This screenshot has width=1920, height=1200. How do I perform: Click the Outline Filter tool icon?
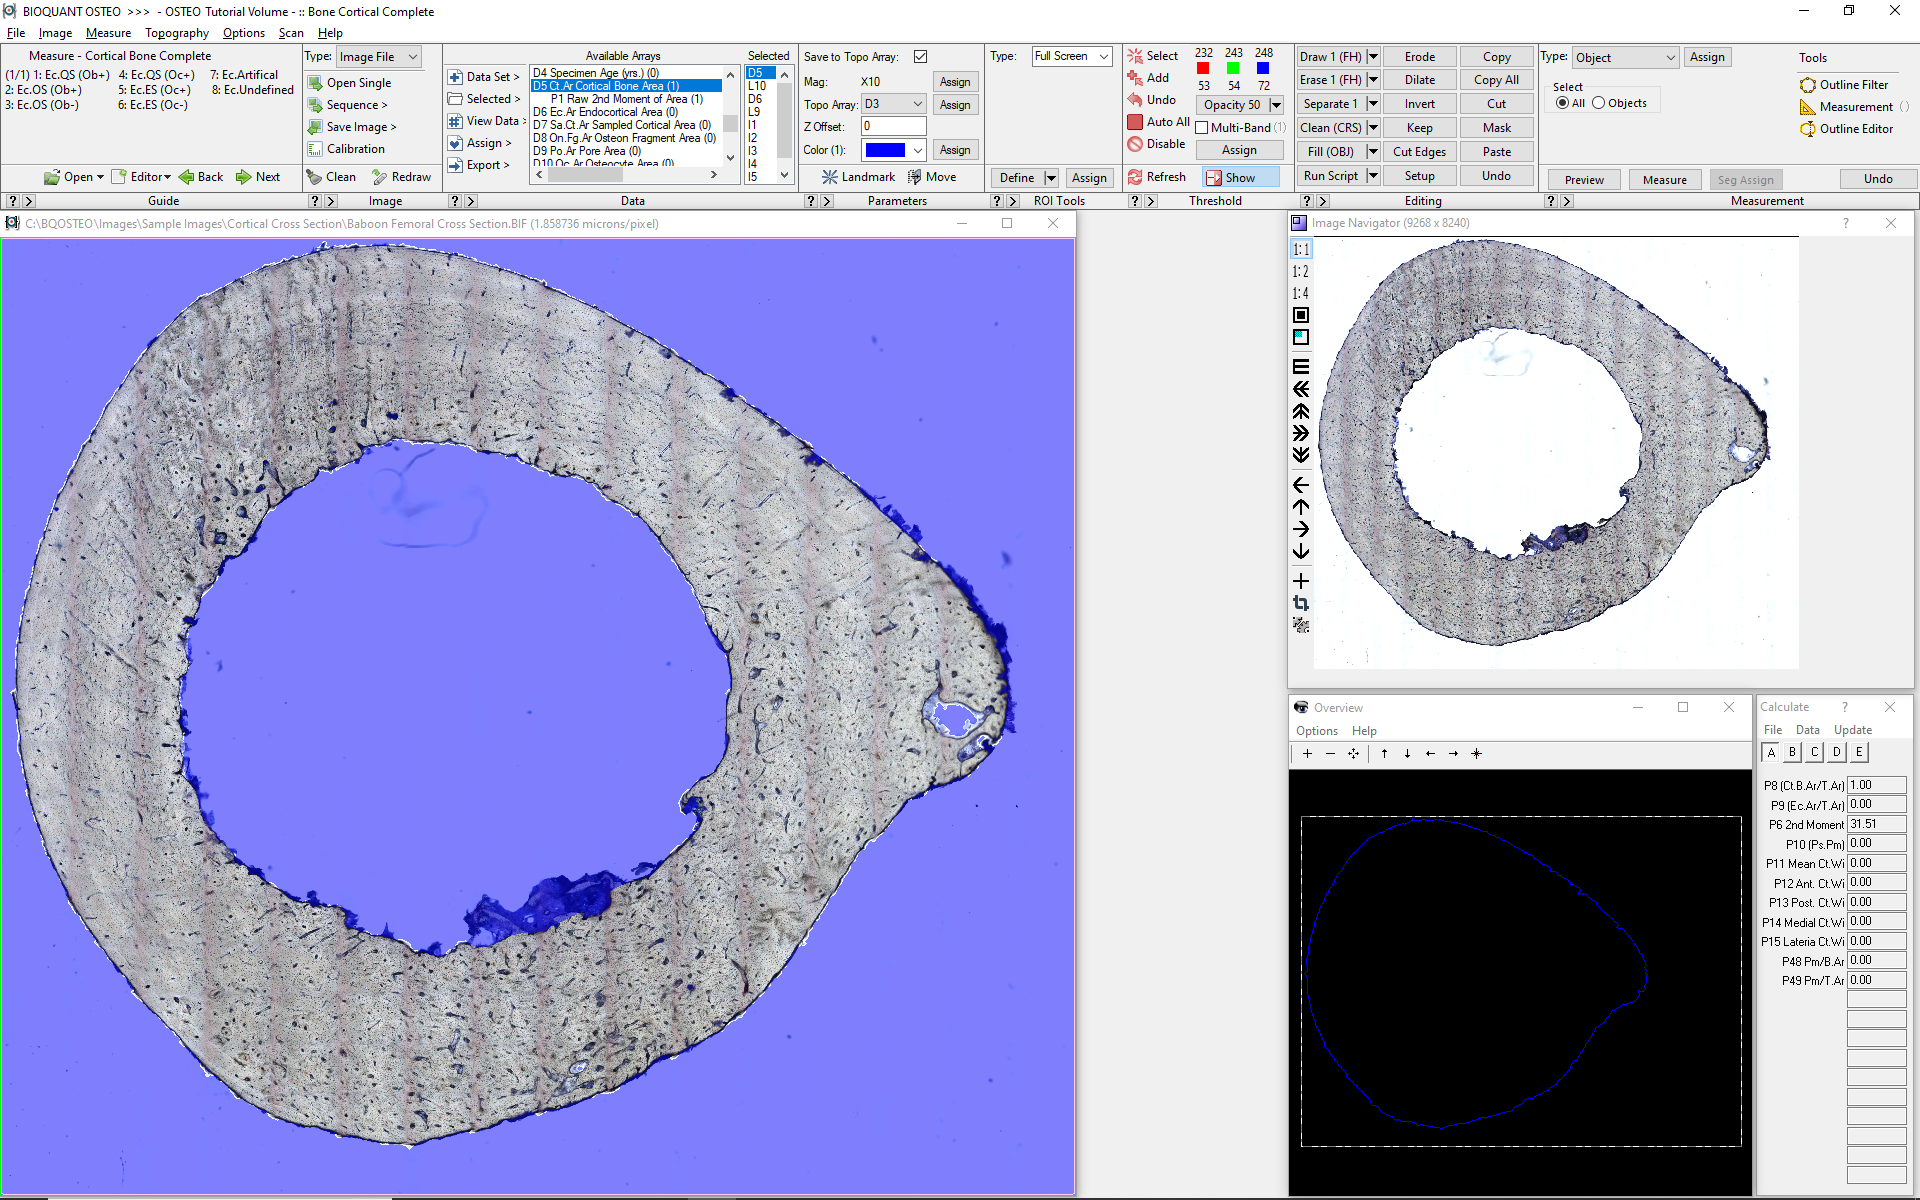(x=1808, y=85)
